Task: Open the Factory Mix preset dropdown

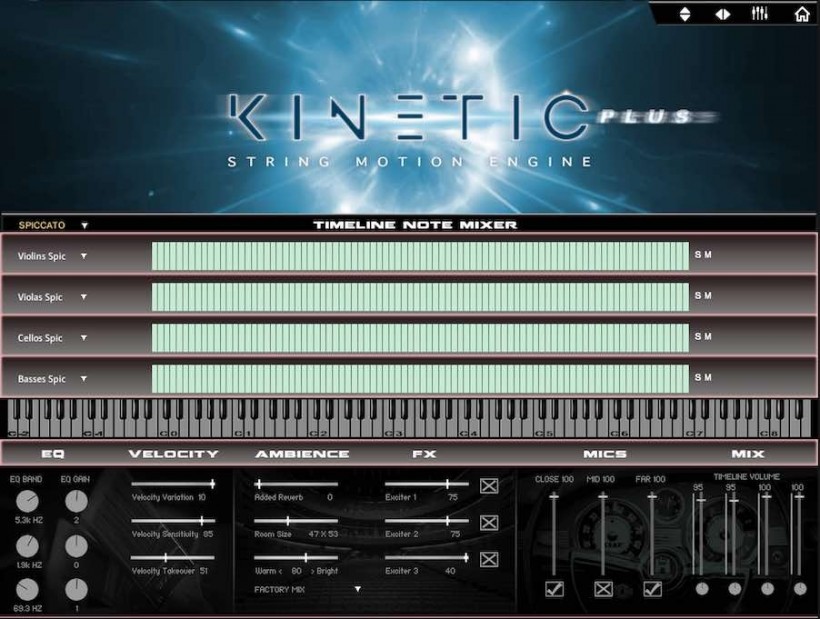Action: click(x=357, y=589)
